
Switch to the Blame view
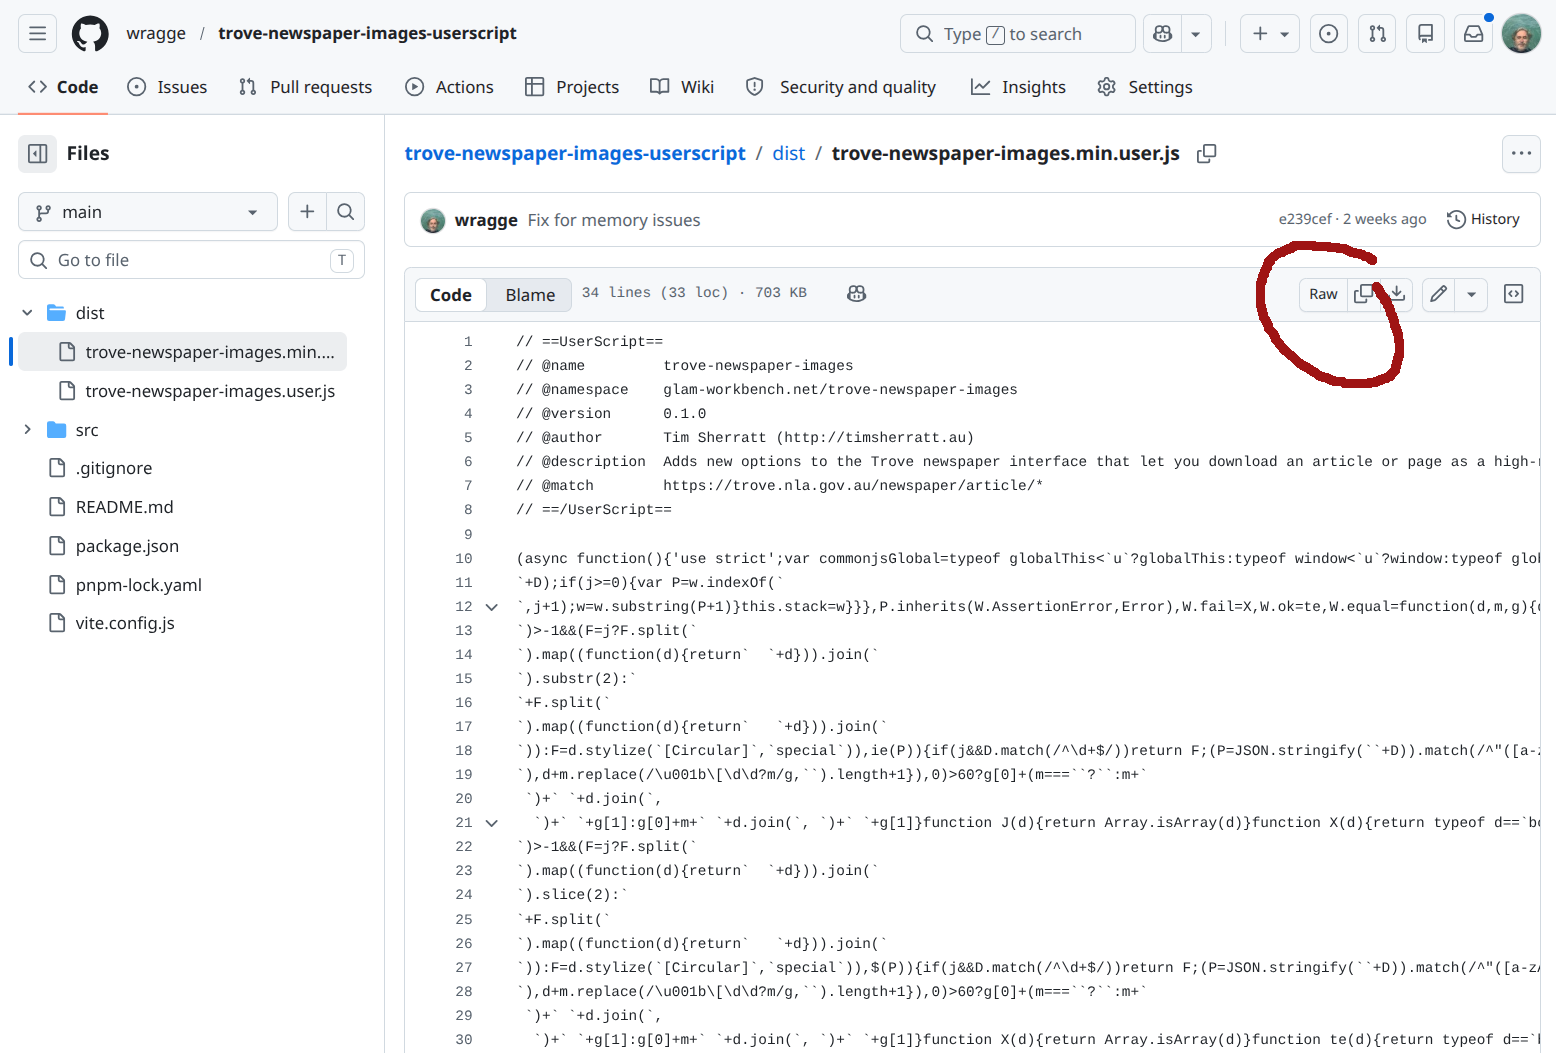[x=530, y=295]
